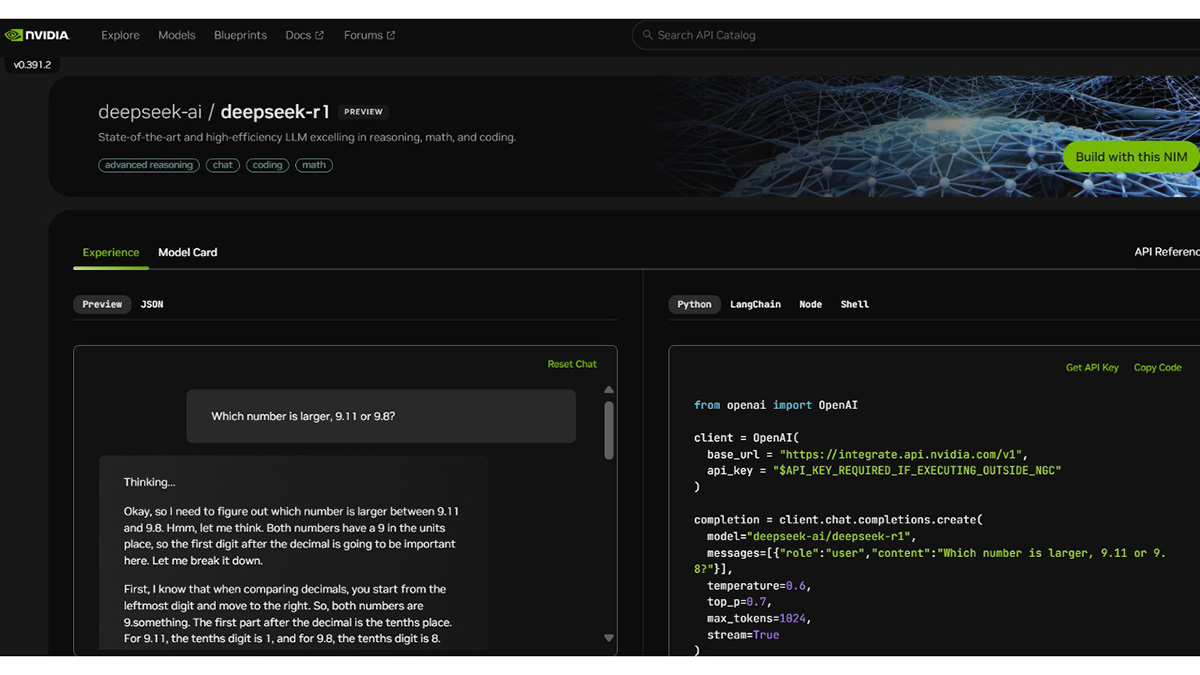Toggle output view to Preview

pyautogui.click(x=102, y=304)
